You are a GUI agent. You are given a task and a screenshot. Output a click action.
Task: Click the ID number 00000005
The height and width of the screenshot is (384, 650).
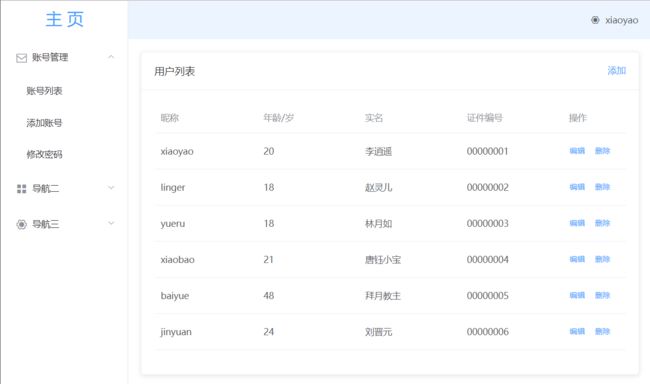(488, 295)
